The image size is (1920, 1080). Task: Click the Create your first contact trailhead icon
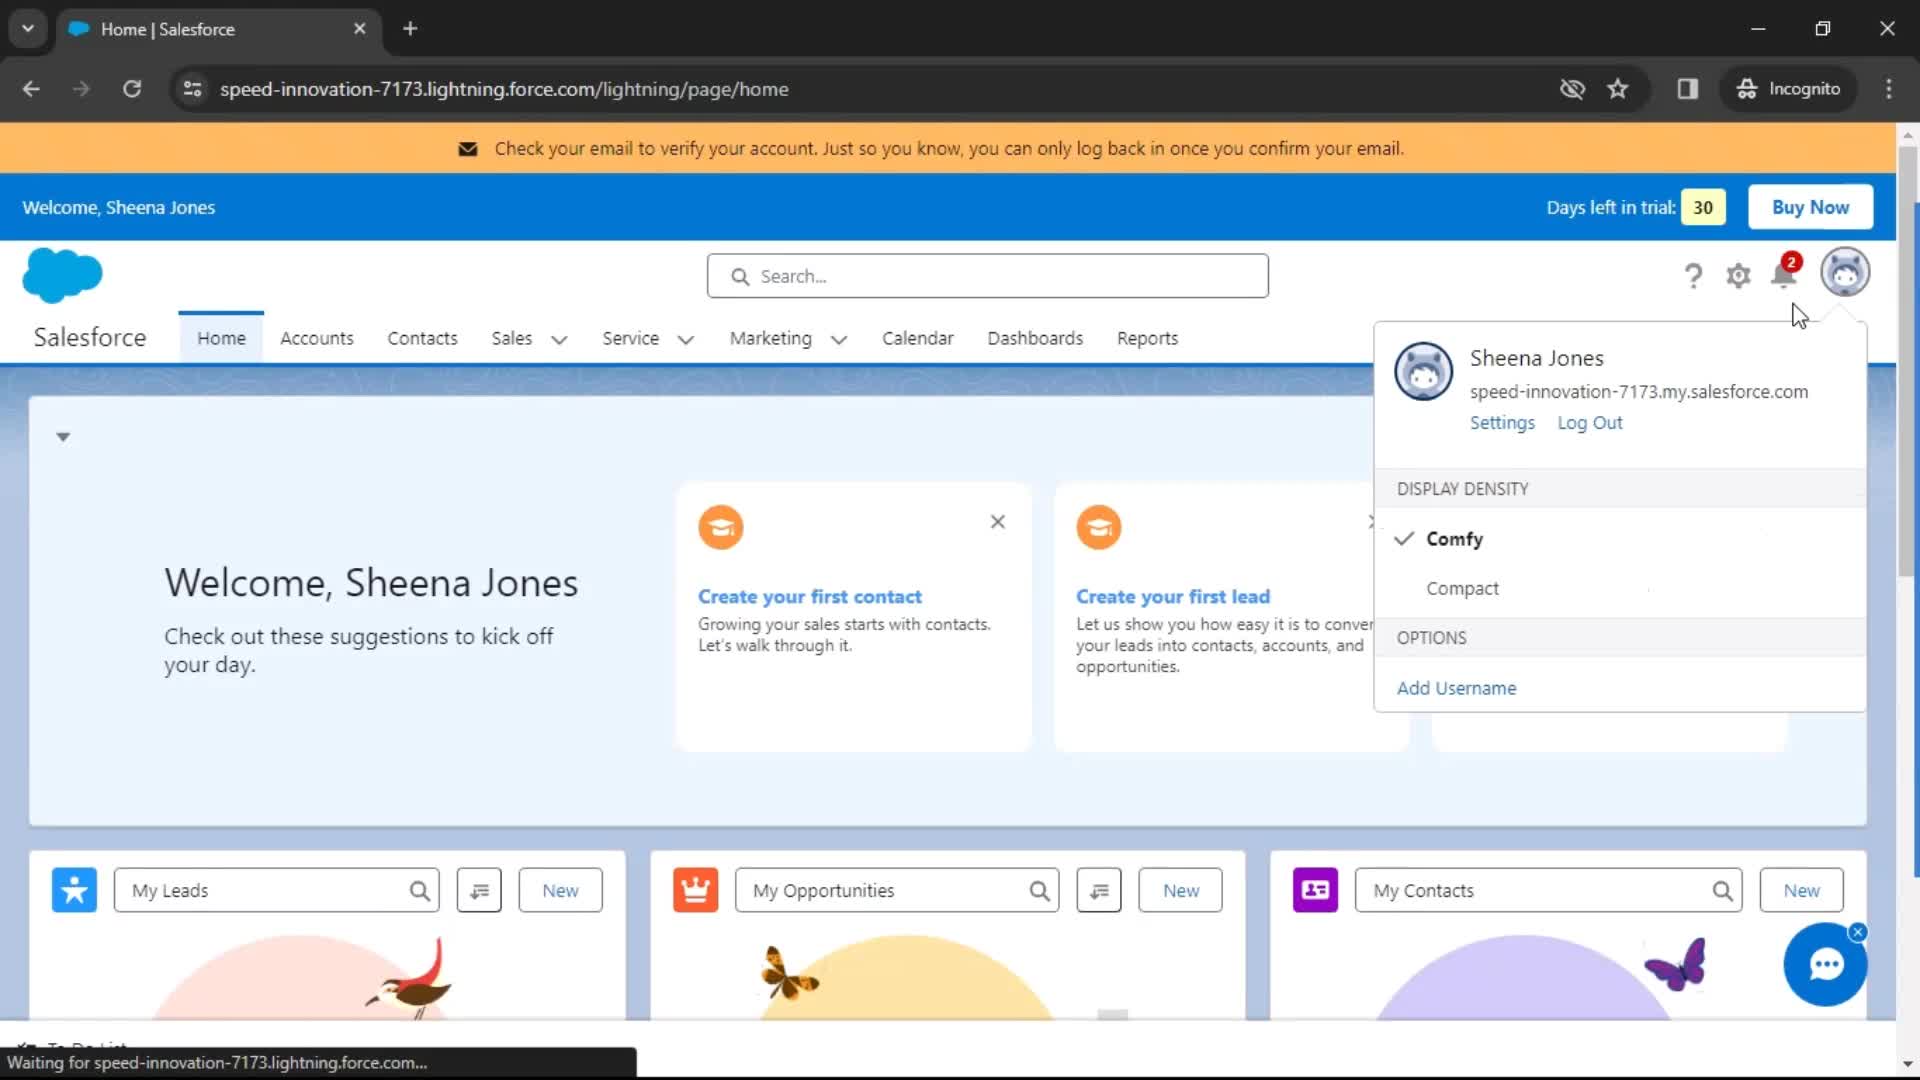click(721, 527)
